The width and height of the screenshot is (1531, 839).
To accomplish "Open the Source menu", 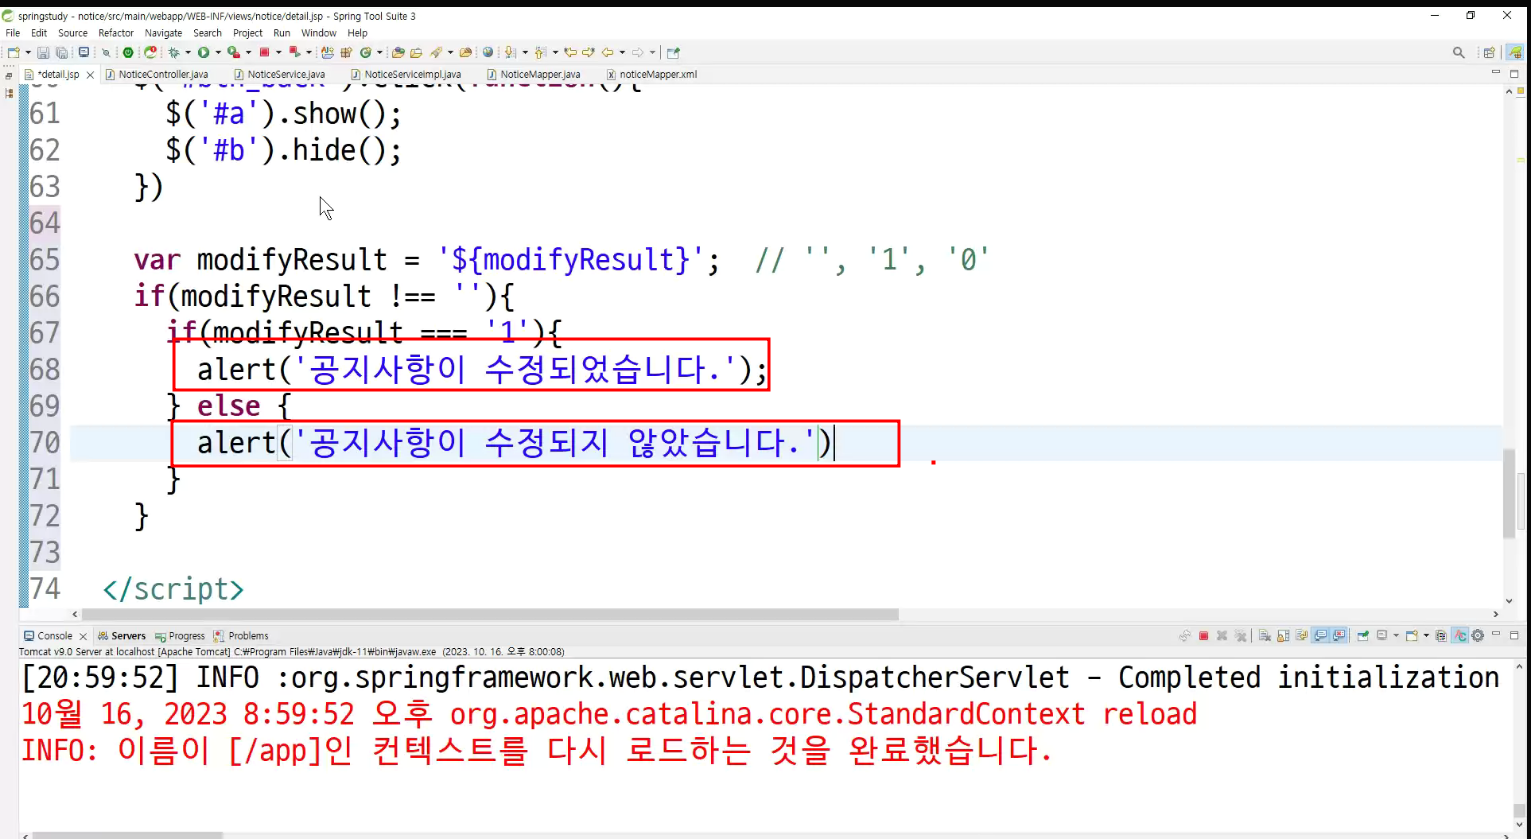I will coord(73,33).
